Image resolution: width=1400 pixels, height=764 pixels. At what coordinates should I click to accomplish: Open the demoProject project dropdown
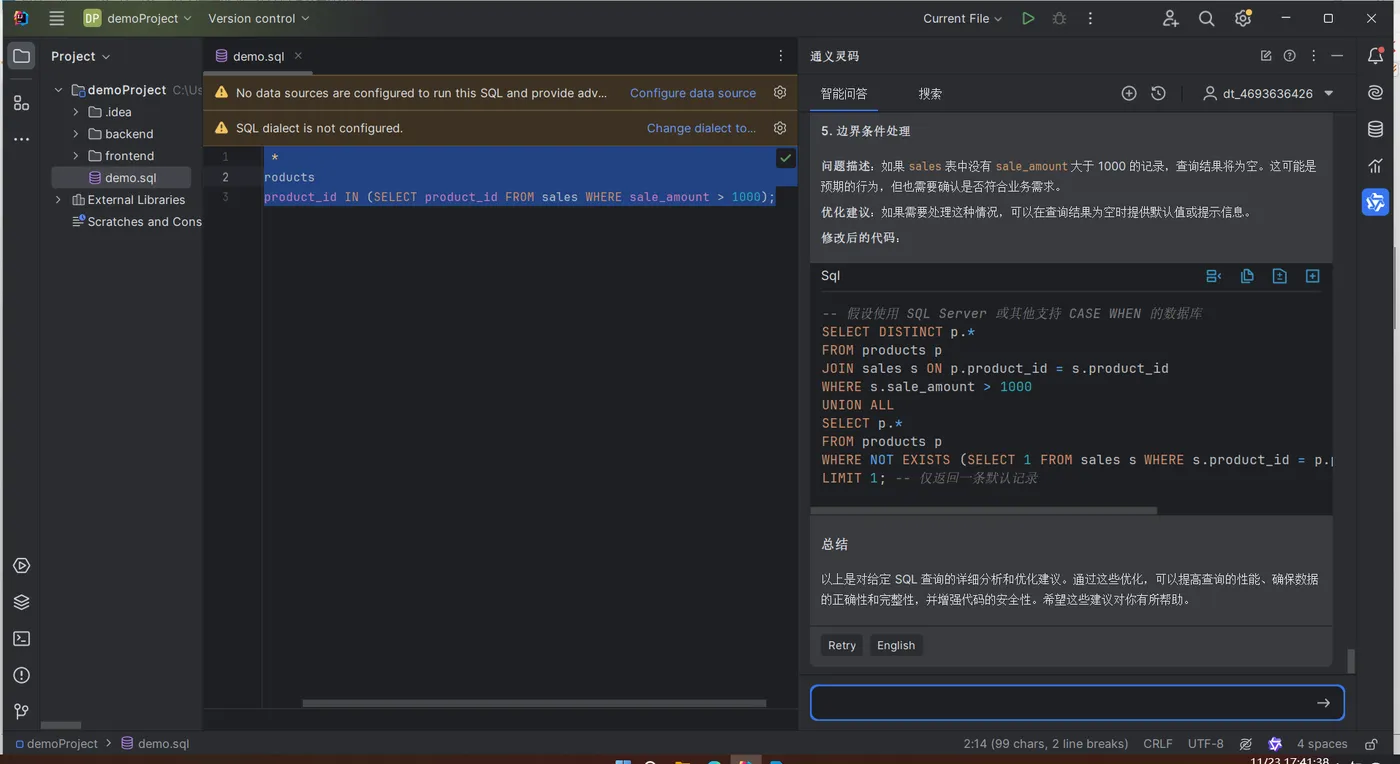pyautogui.click(x=137, y=18)
